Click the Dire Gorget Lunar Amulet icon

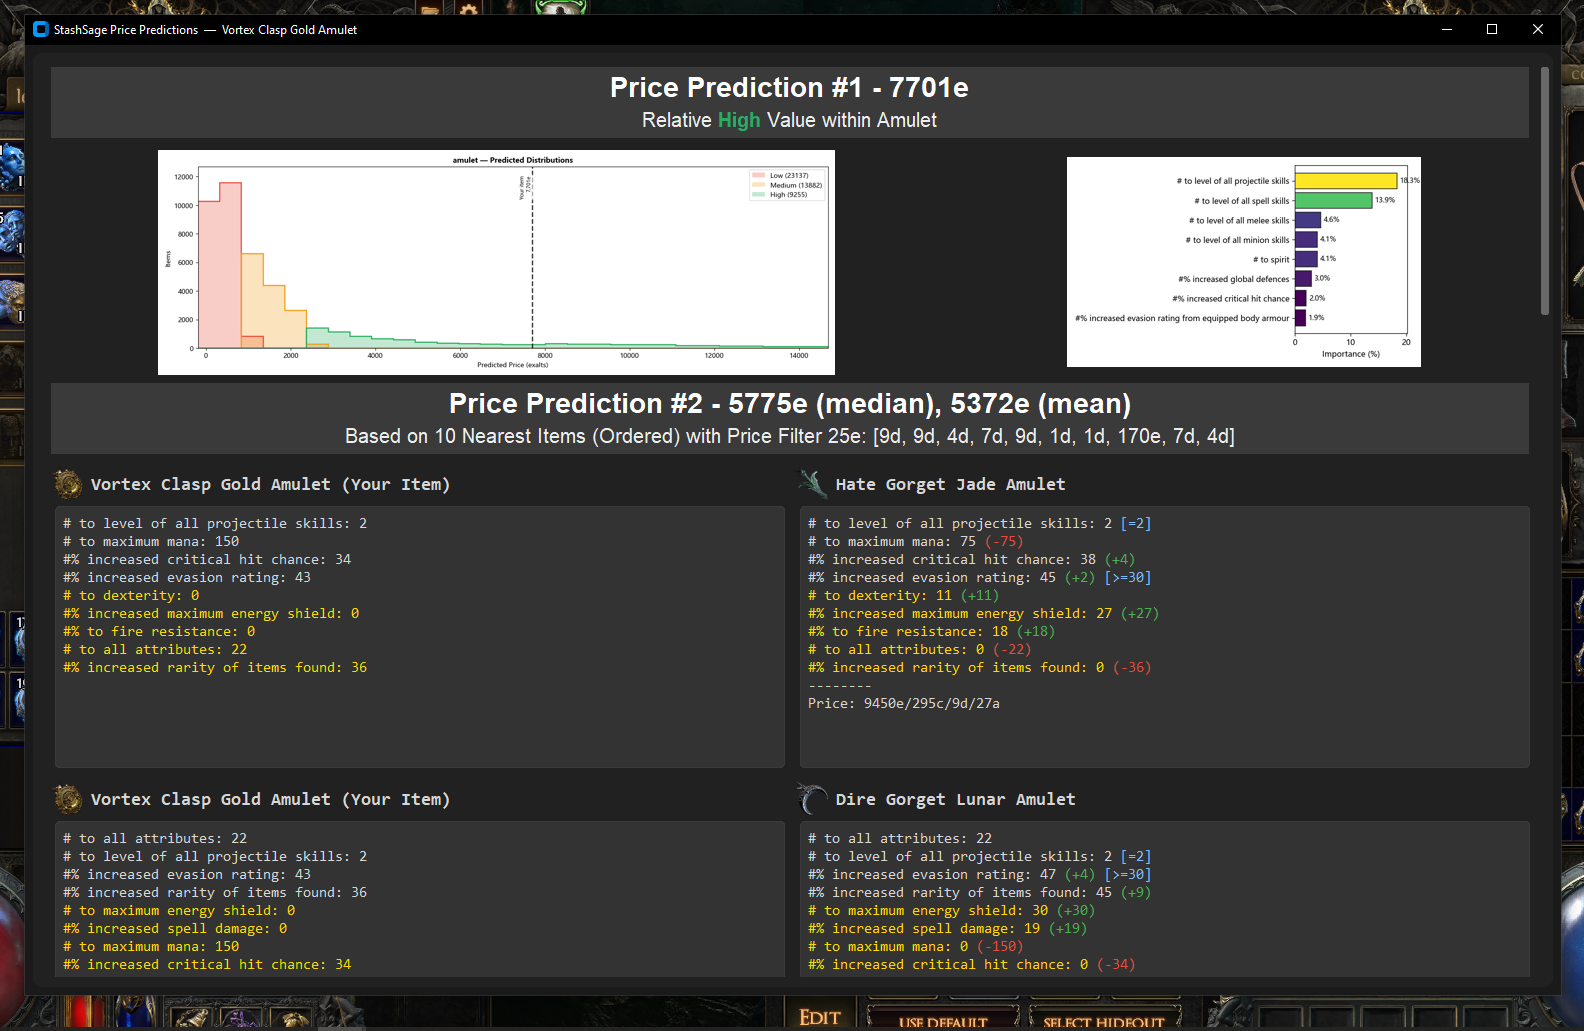click(x=812, y=799)
